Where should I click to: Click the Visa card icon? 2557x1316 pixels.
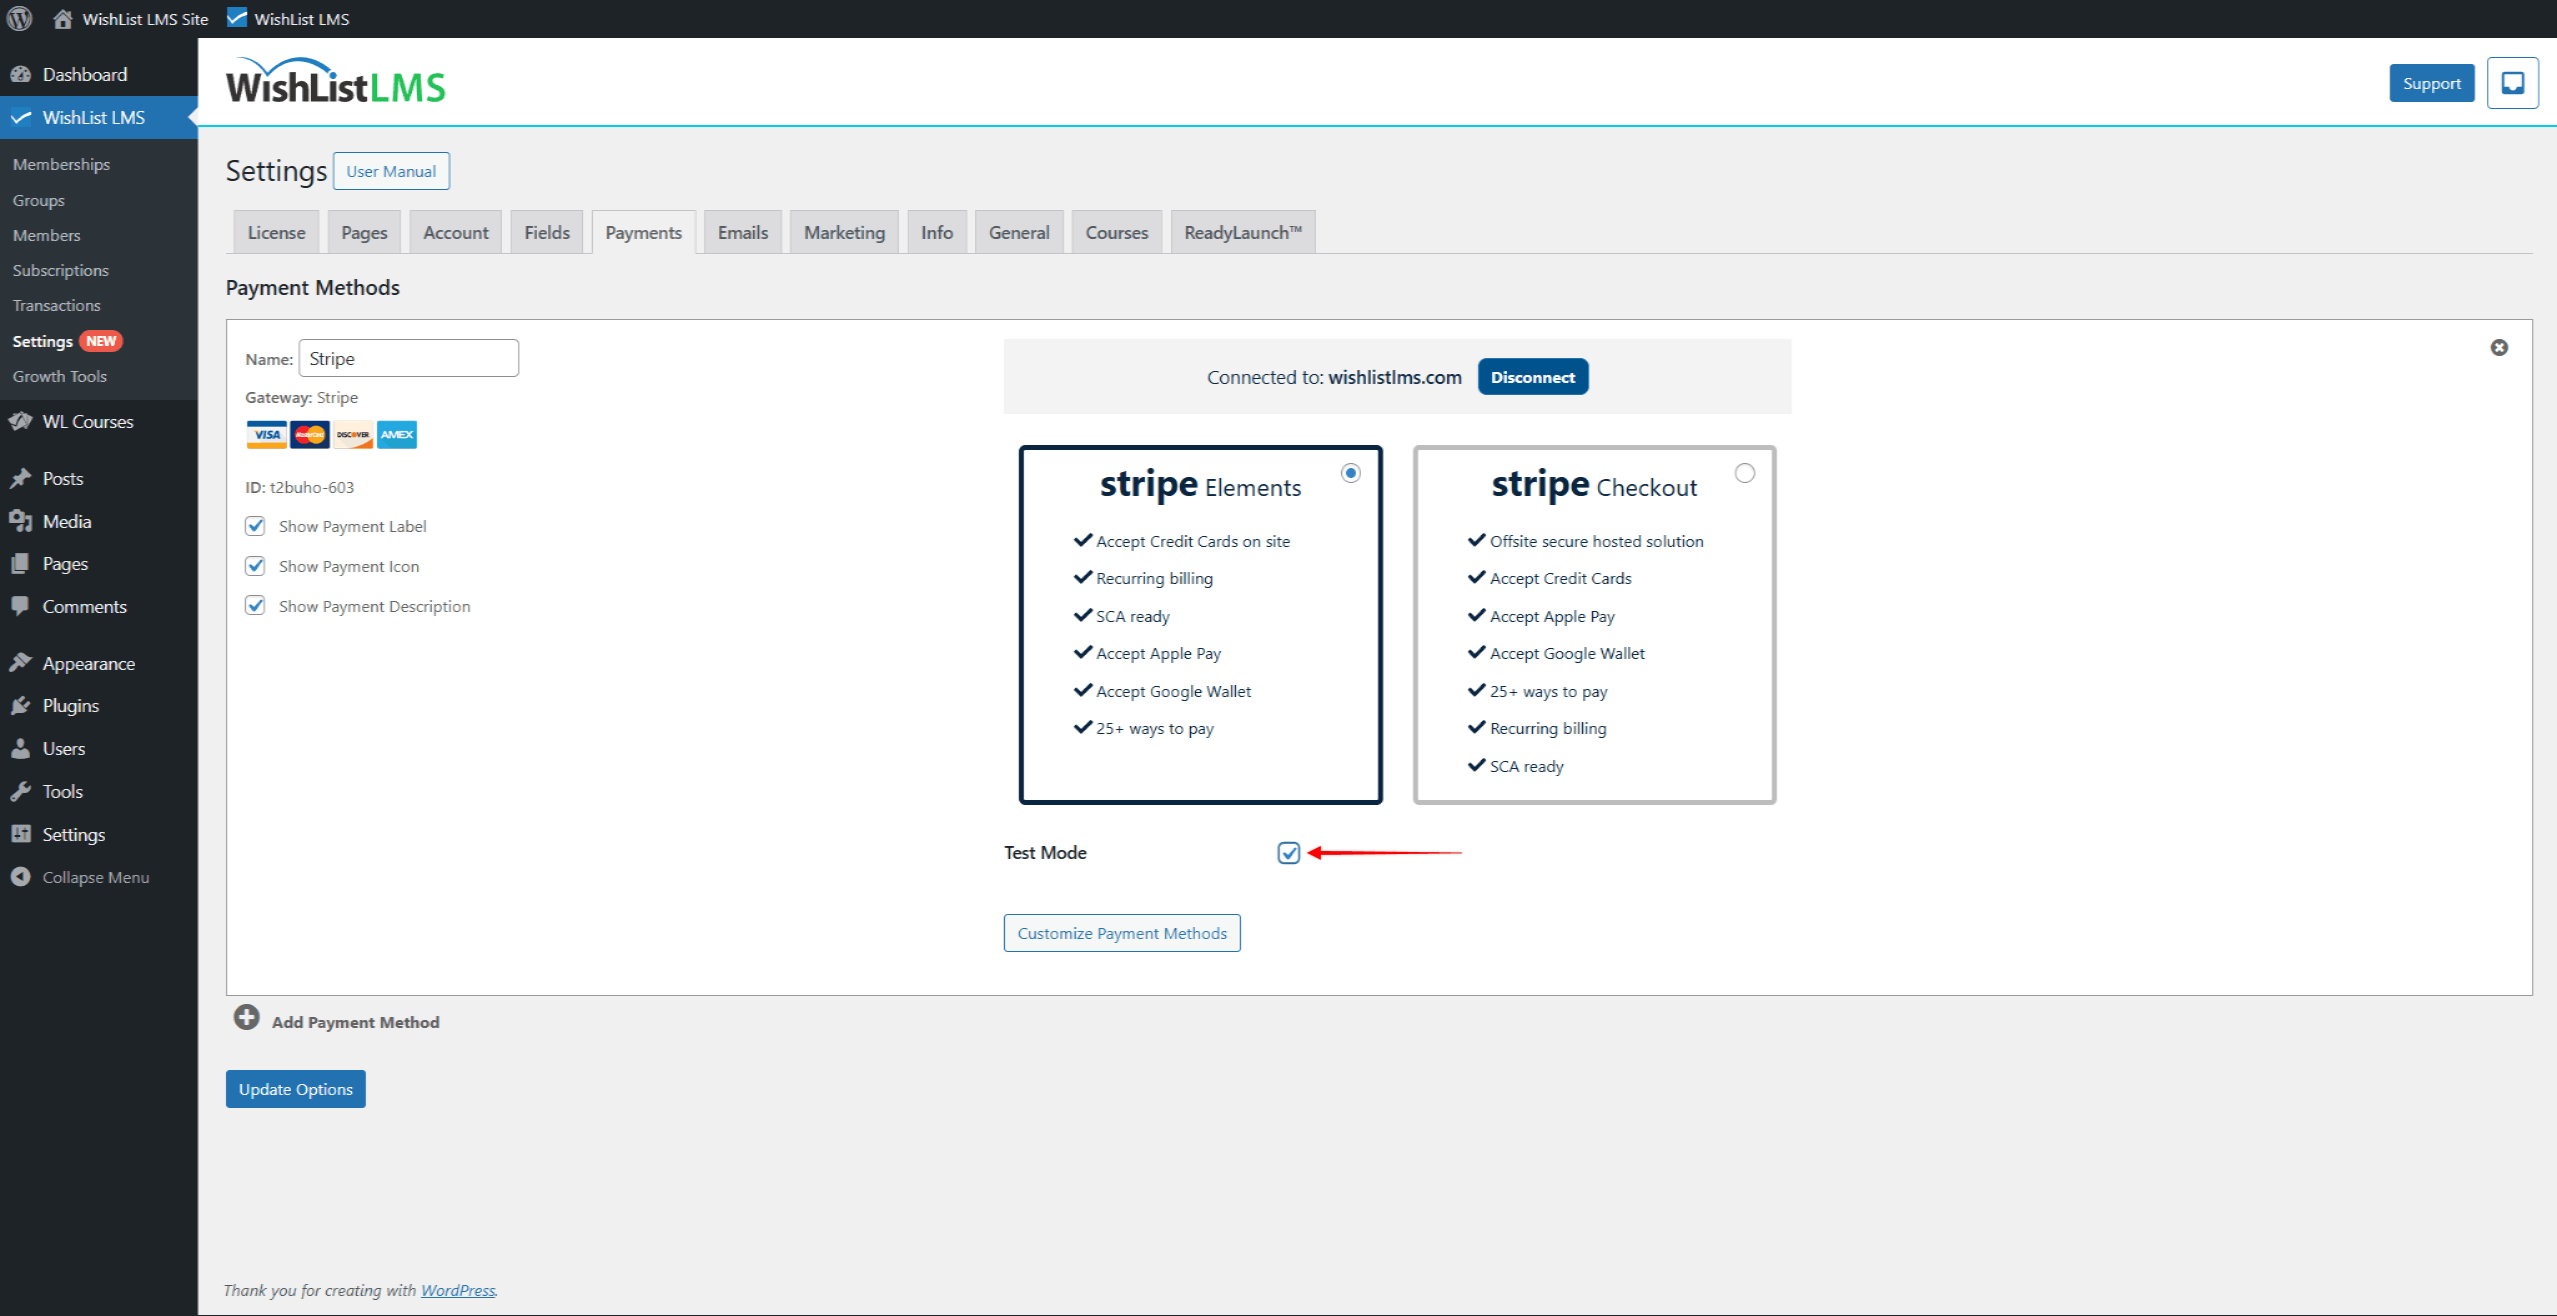[265, 434]
